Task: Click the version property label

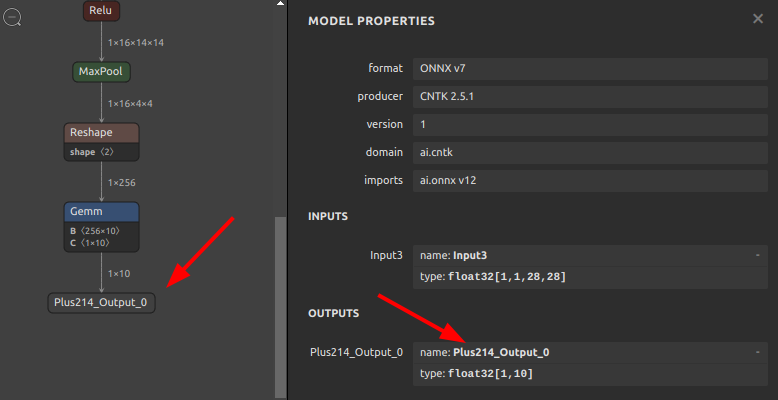Action: point(385,124)
